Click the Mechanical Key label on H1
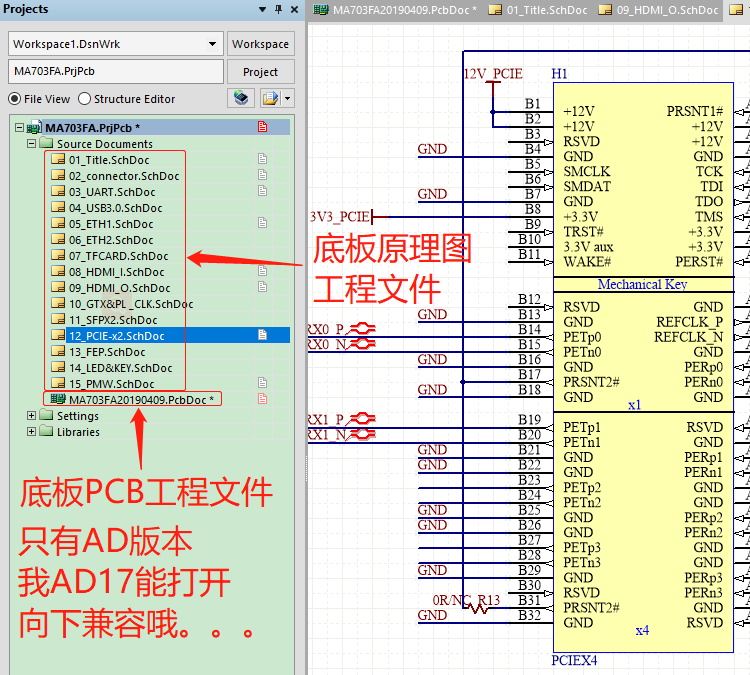 [x=642, y=284]
